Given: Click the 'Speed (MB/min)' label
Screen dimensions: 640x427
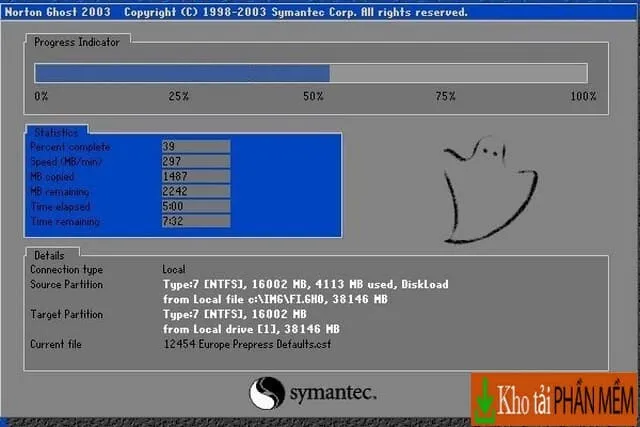Looking at the screenshot, I should (66, 162).
